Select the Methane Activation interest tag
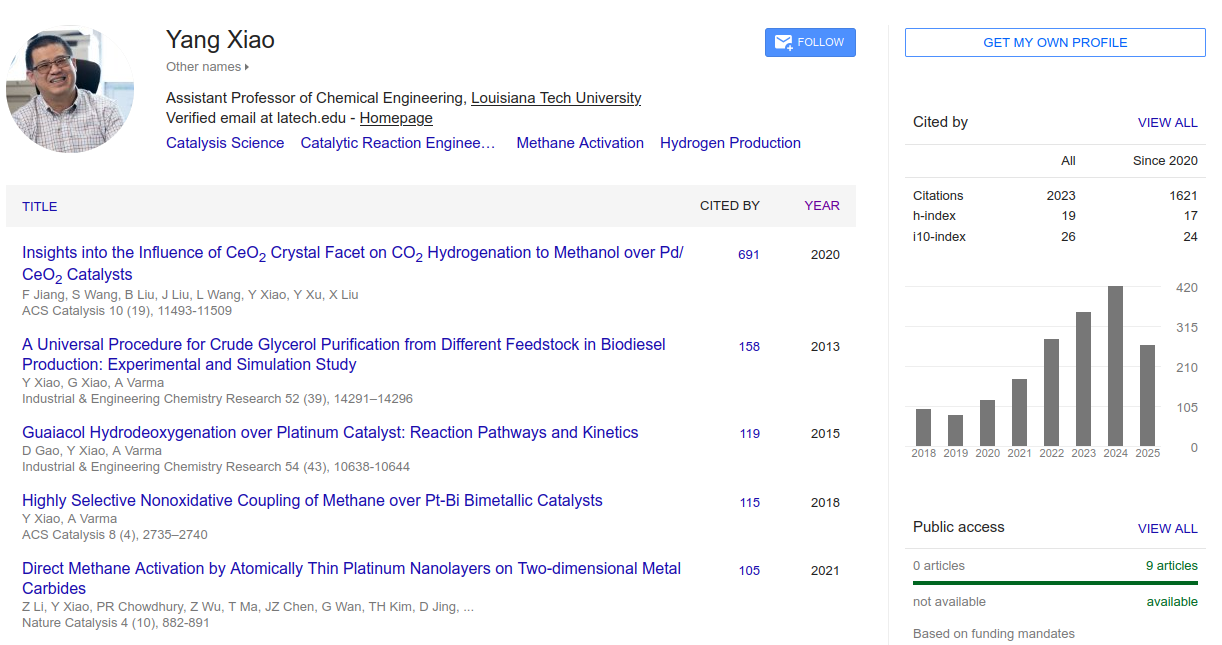1222x645 pixels. tap(580, 143)
